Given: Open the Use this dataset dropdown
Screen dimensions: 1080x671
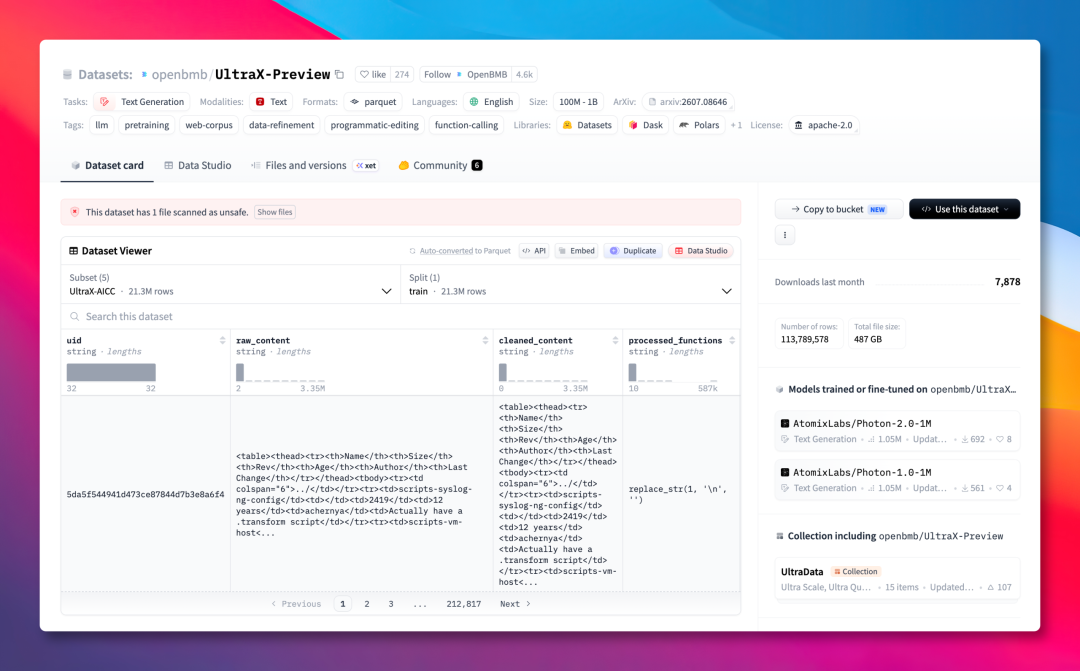Looking at the screenshot, I should click(x=964, y=209).
